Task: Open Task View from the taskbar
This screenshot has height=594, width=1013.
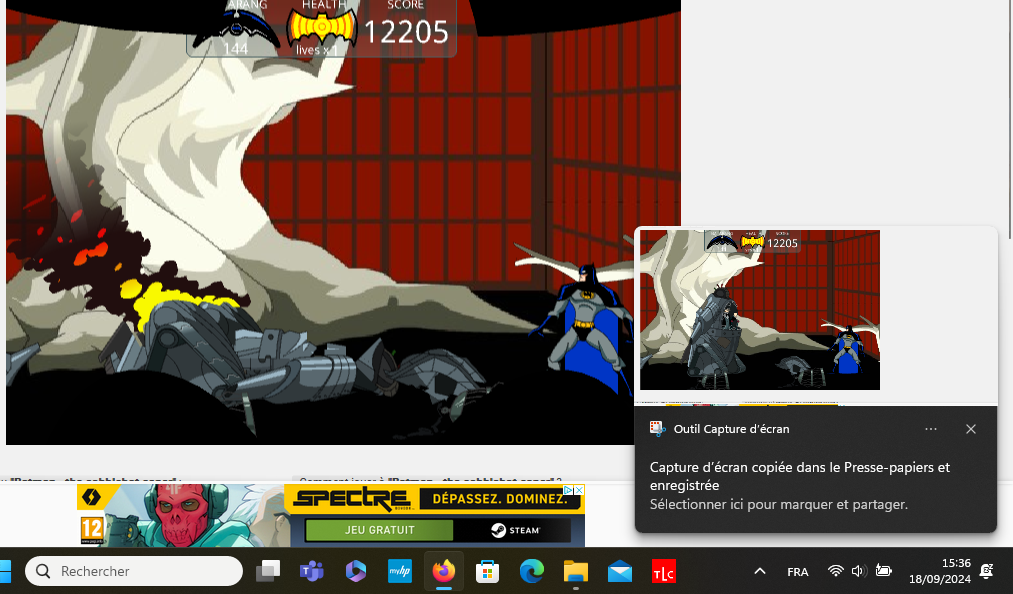Action: (x=267, y=571)
